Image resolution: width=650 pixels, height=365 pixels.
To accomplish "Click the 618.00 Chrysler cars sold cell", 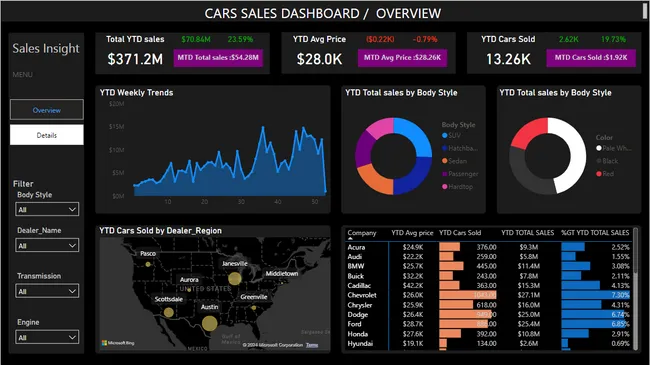I will [x=486, y=305].
